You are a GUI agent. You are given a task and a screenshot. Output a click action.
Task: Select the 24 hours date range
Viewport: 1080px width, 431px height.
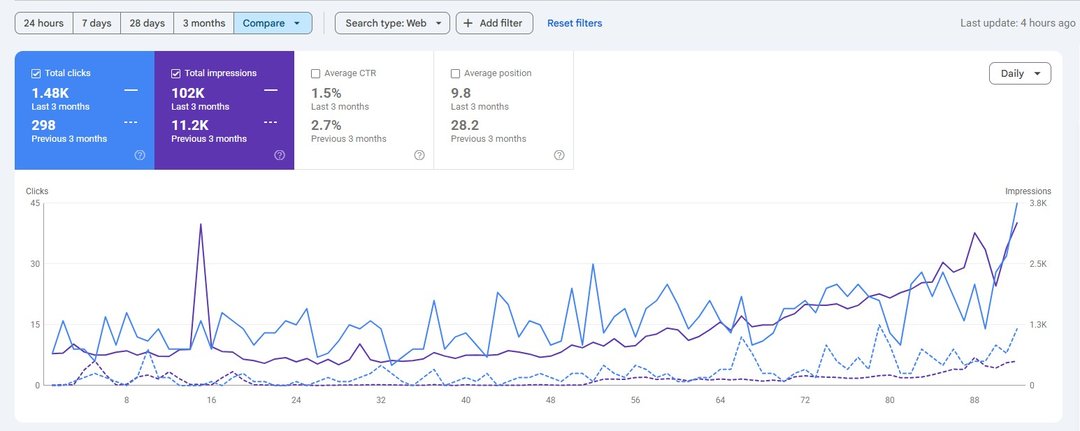(43, 23)
